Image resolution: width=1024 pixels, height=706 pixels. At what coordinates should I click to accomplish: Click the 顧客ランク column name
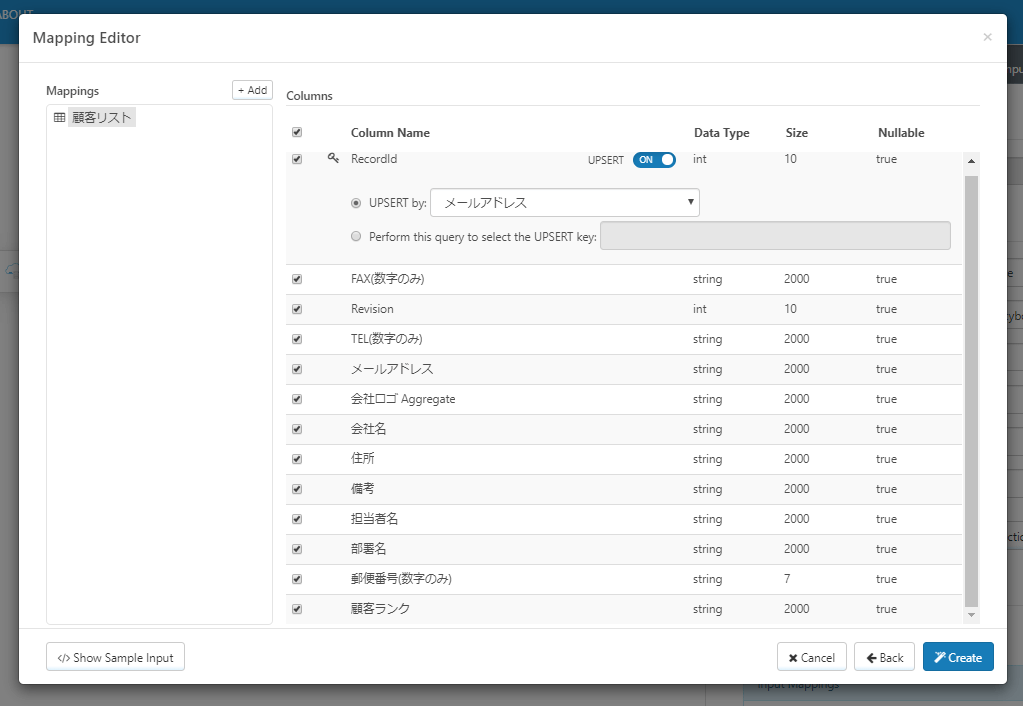click(x=380, y=609)
